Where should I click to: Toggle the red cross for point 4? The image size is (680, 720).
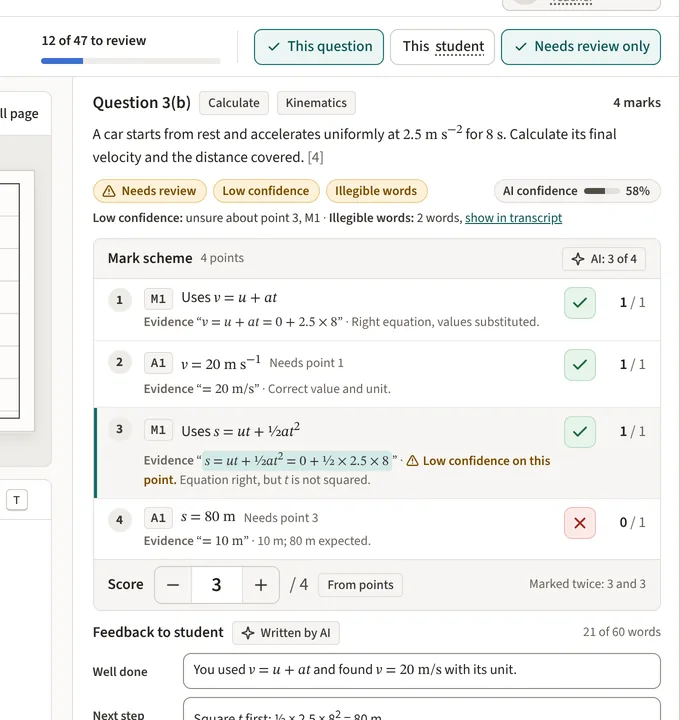click(580, 523)
